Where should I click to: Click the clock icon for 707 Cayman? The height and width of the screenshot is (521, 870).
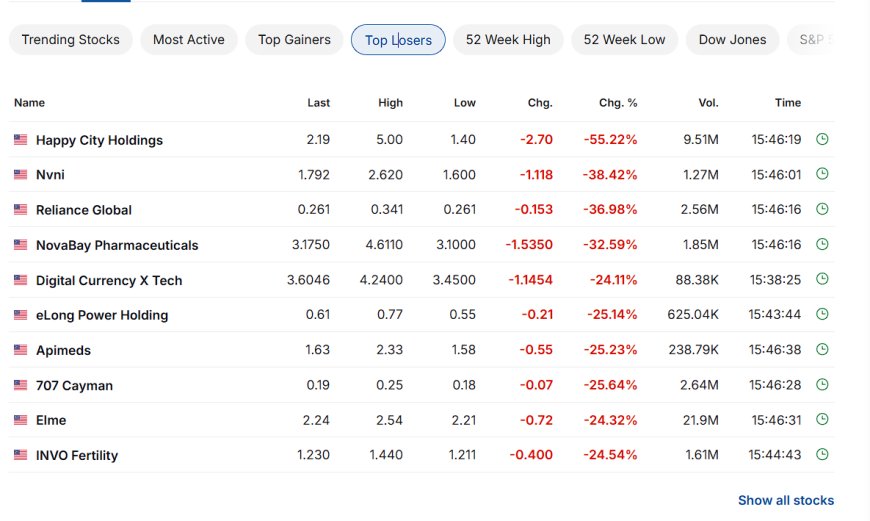822,384
